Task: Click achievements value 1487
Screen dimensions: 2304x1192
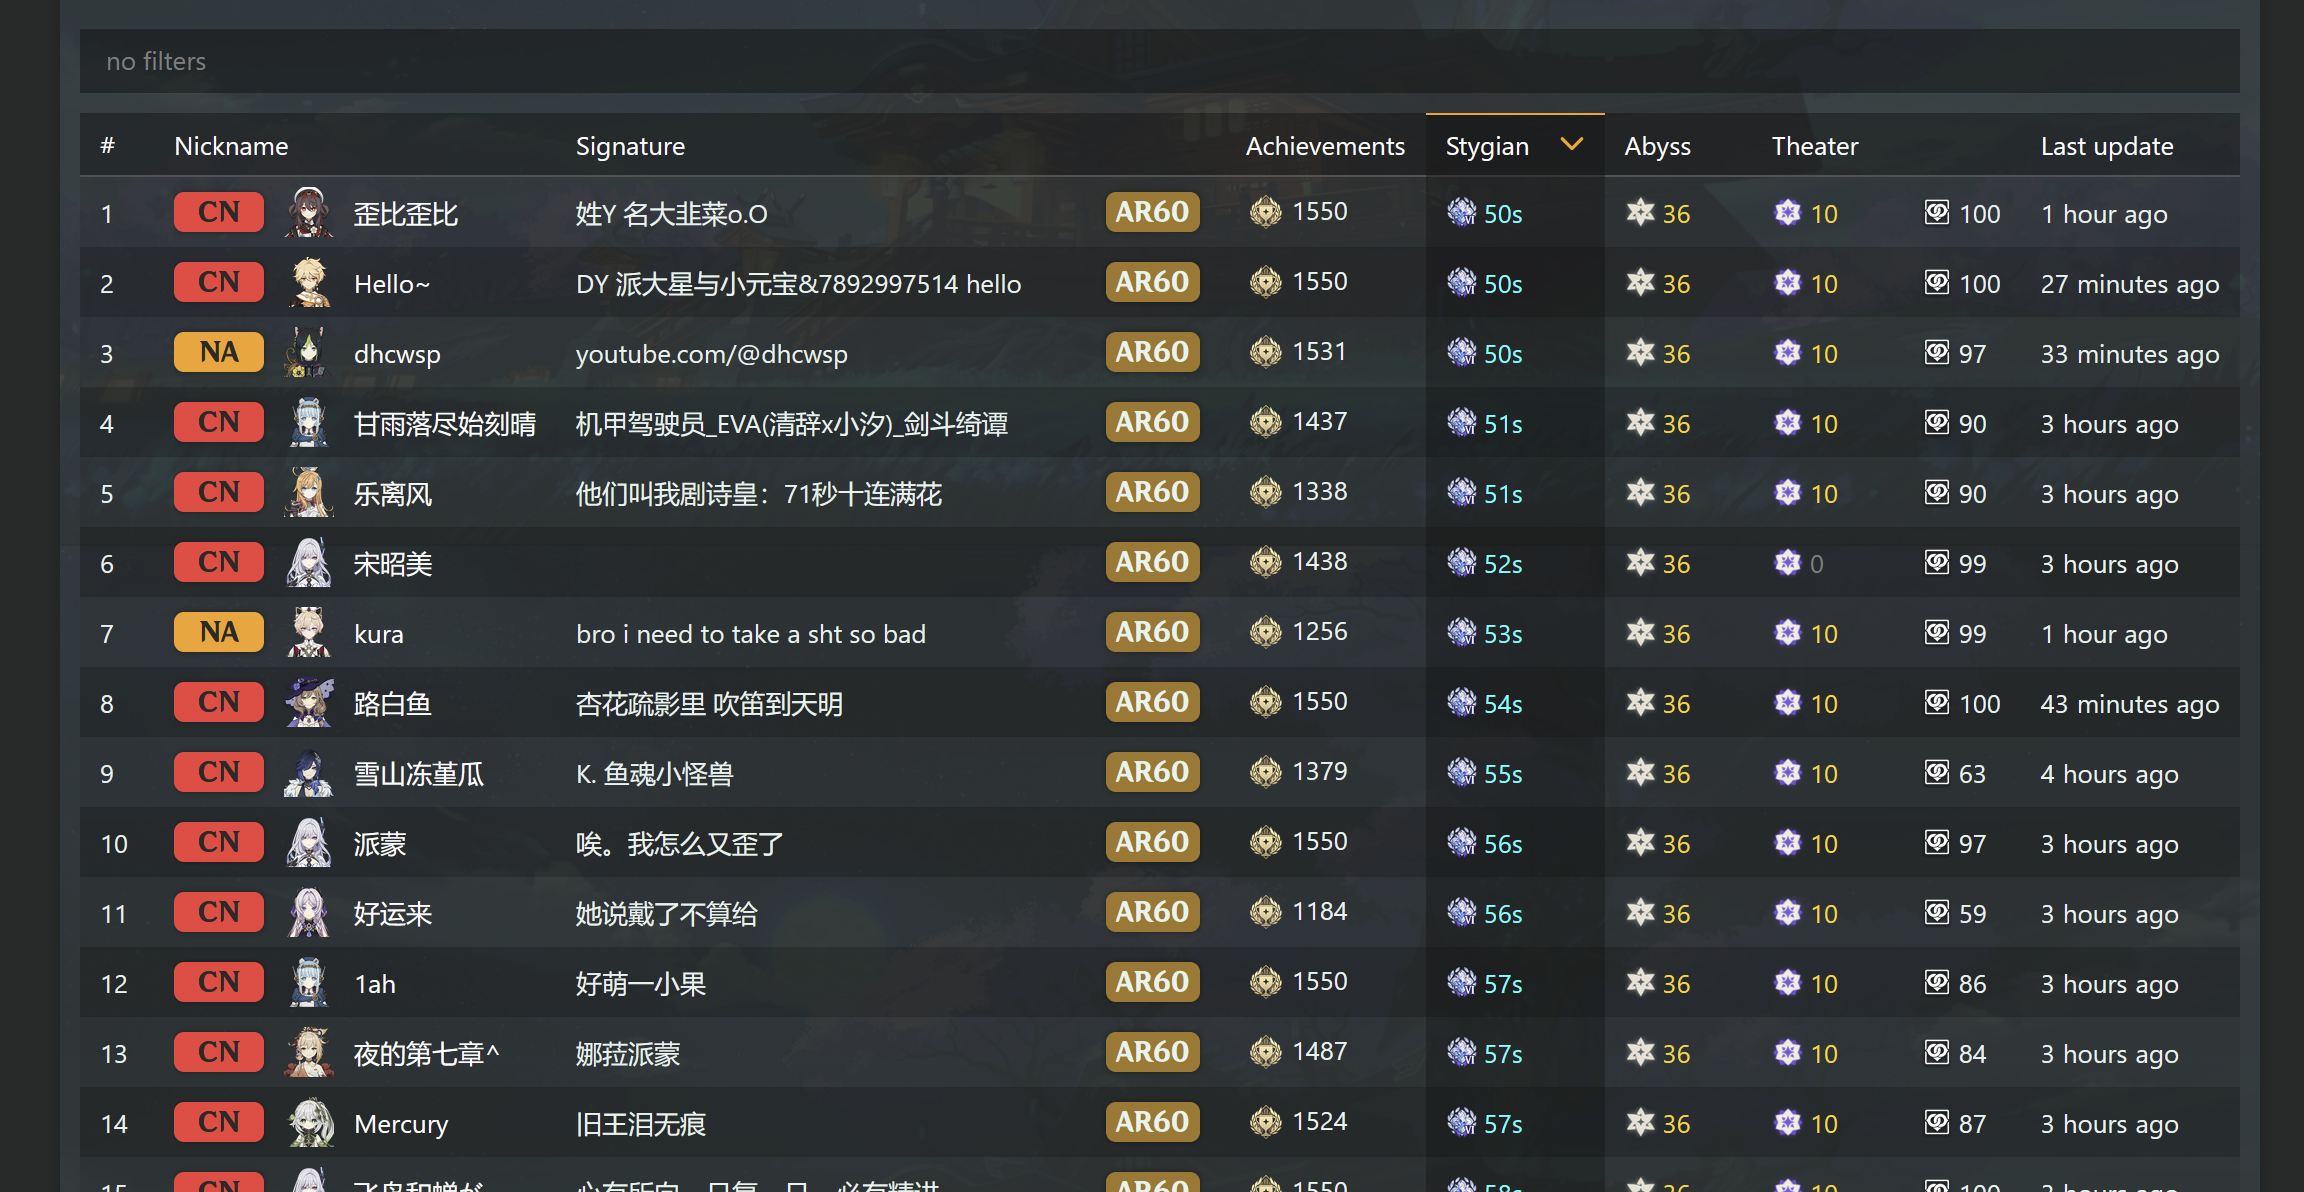Action: [x=1320, y=1052]
